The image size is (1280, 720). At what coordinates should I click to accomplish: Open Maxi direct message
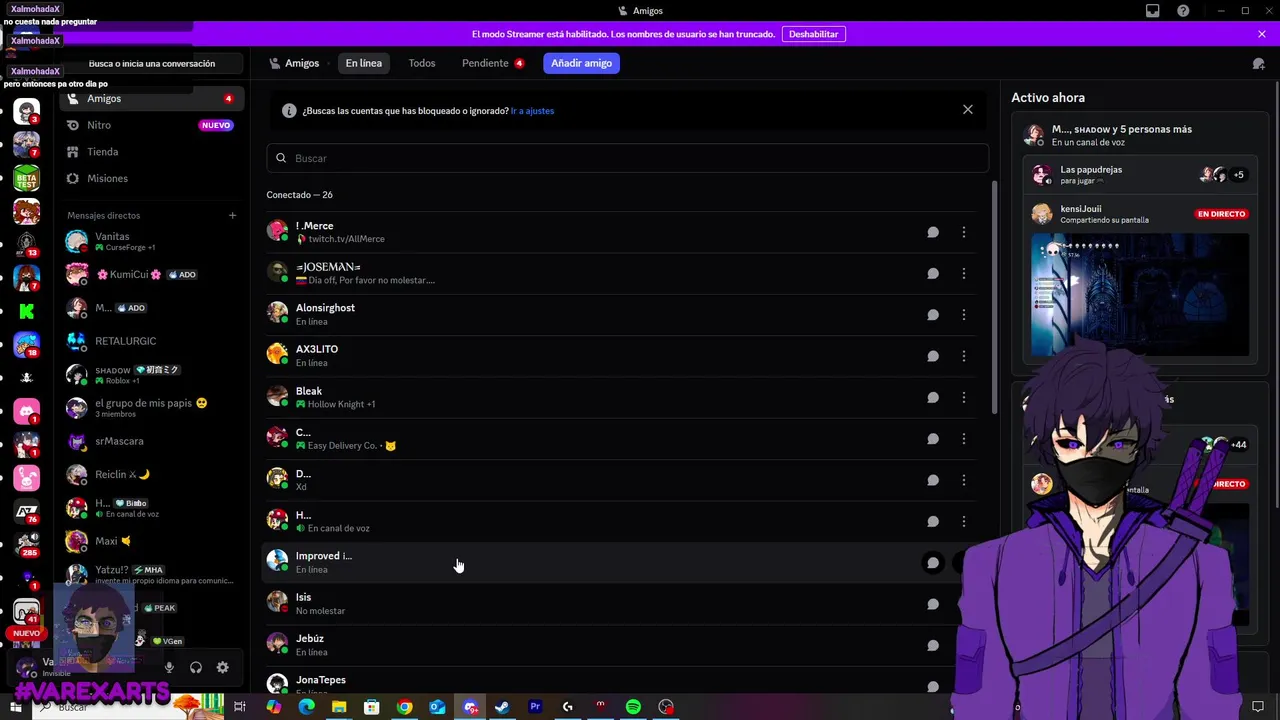click(150, 541)
